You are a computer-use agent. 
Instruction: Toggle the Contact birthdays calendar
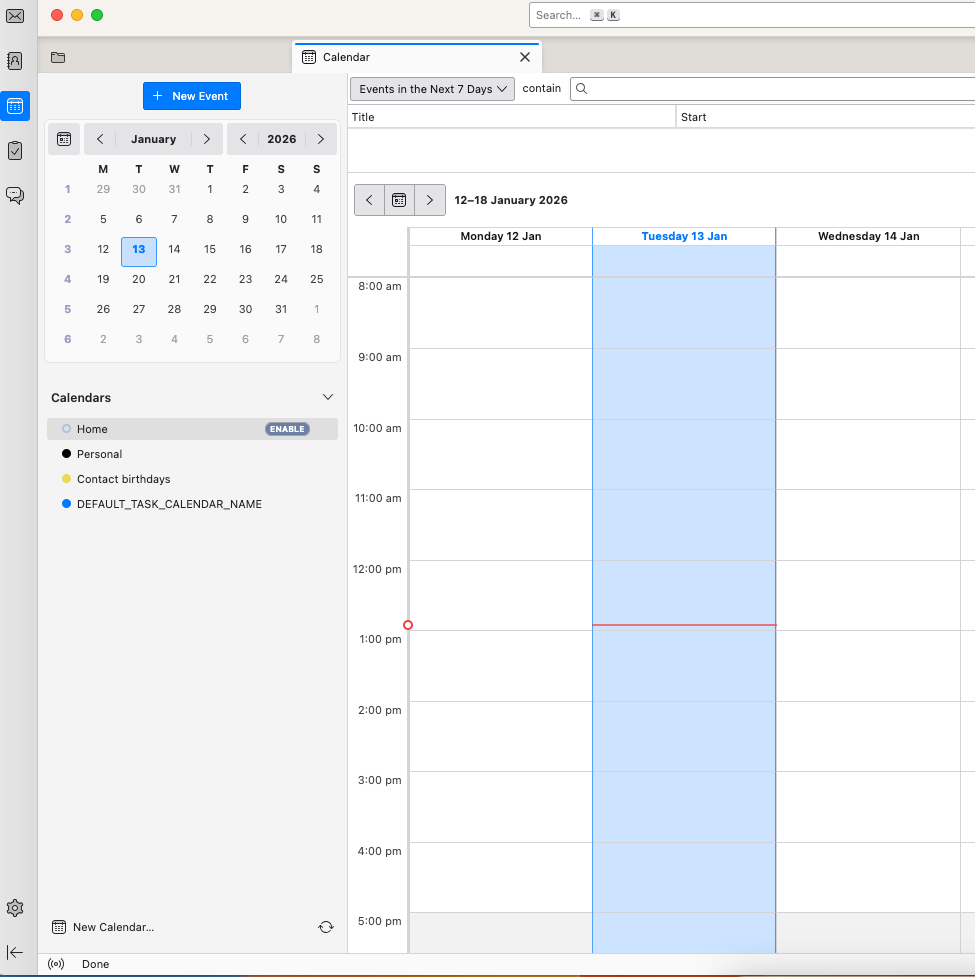[x=64, y=478]
